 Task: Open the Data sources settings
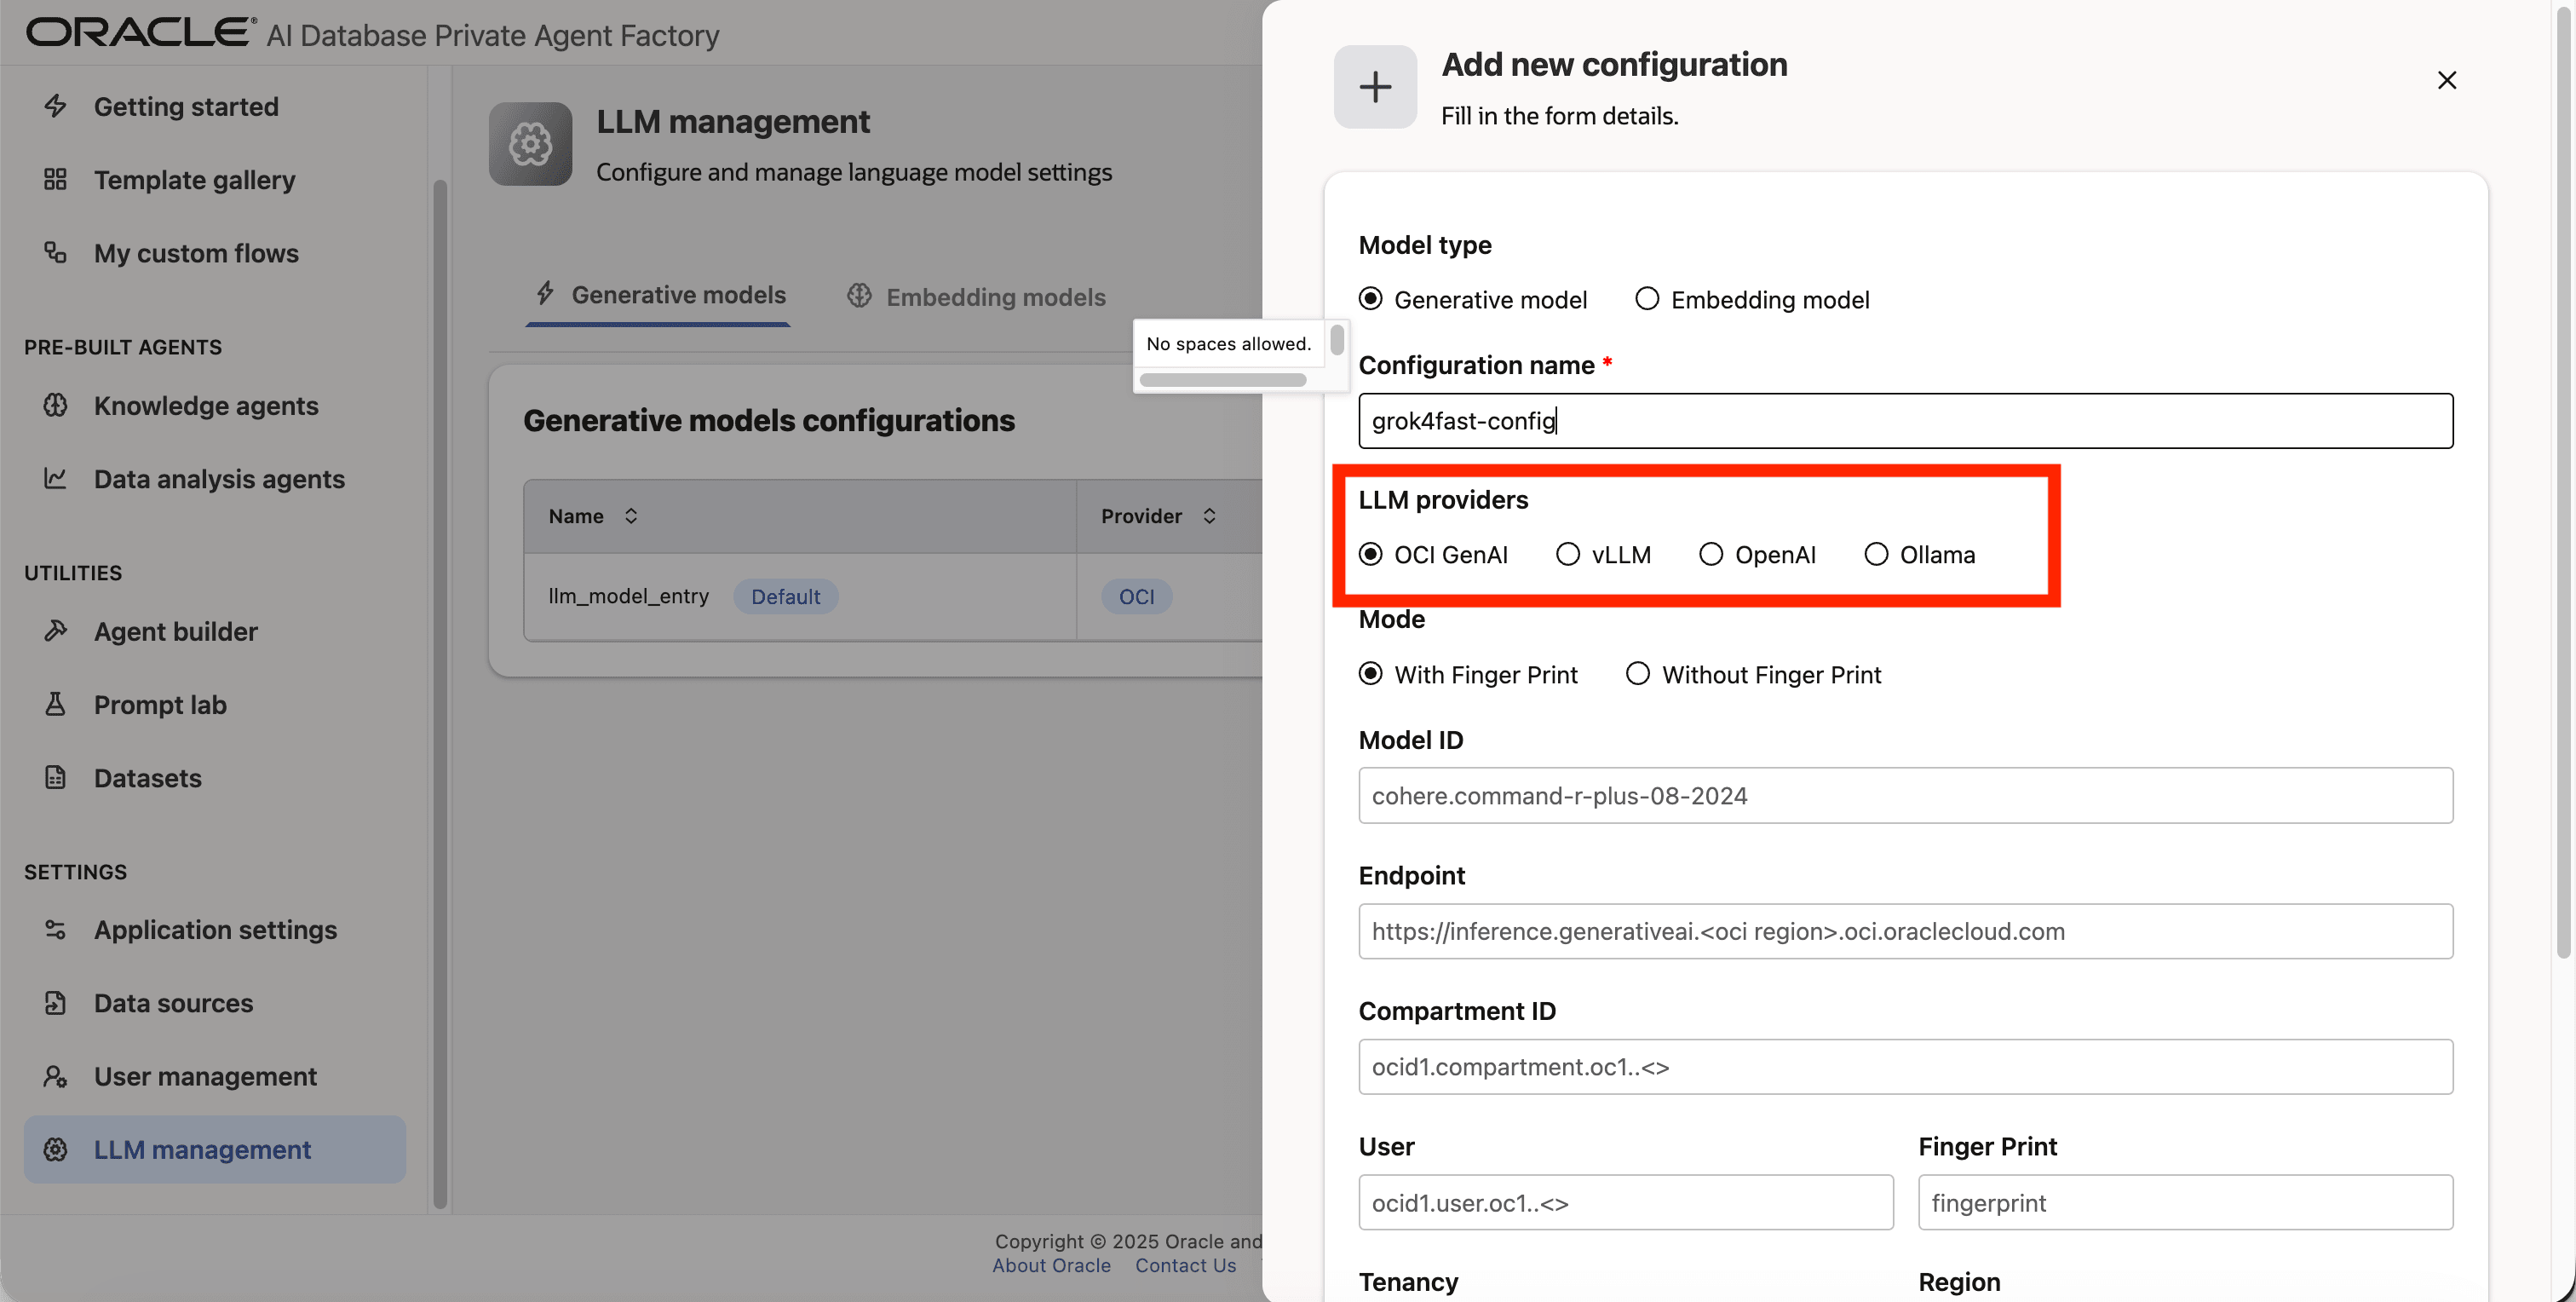172,1003
